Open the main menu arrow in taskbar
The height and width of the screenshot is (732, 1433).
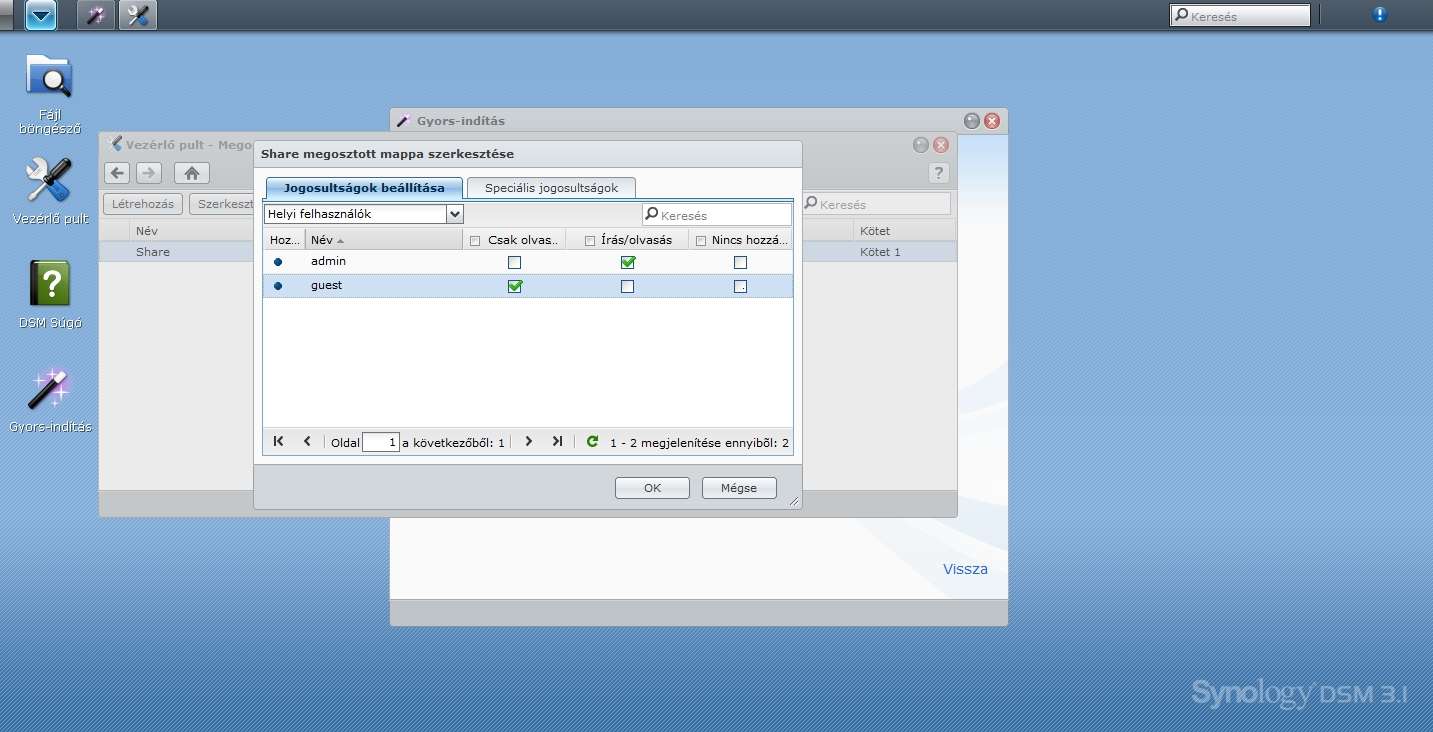click(x=41, y=15)
